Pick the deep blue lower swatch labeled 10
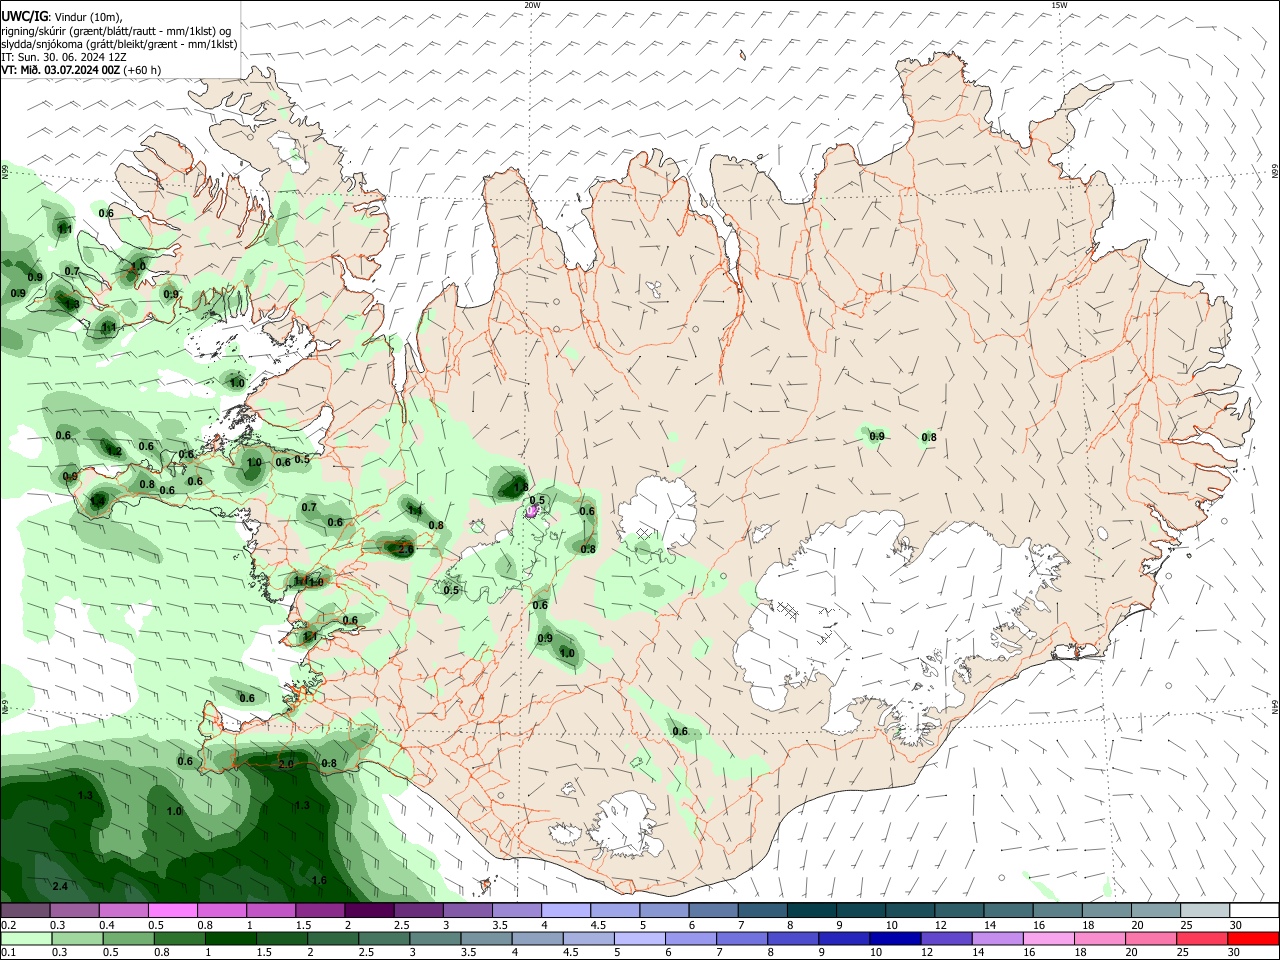Screen dimensions: 1280x960 [895, 938]
